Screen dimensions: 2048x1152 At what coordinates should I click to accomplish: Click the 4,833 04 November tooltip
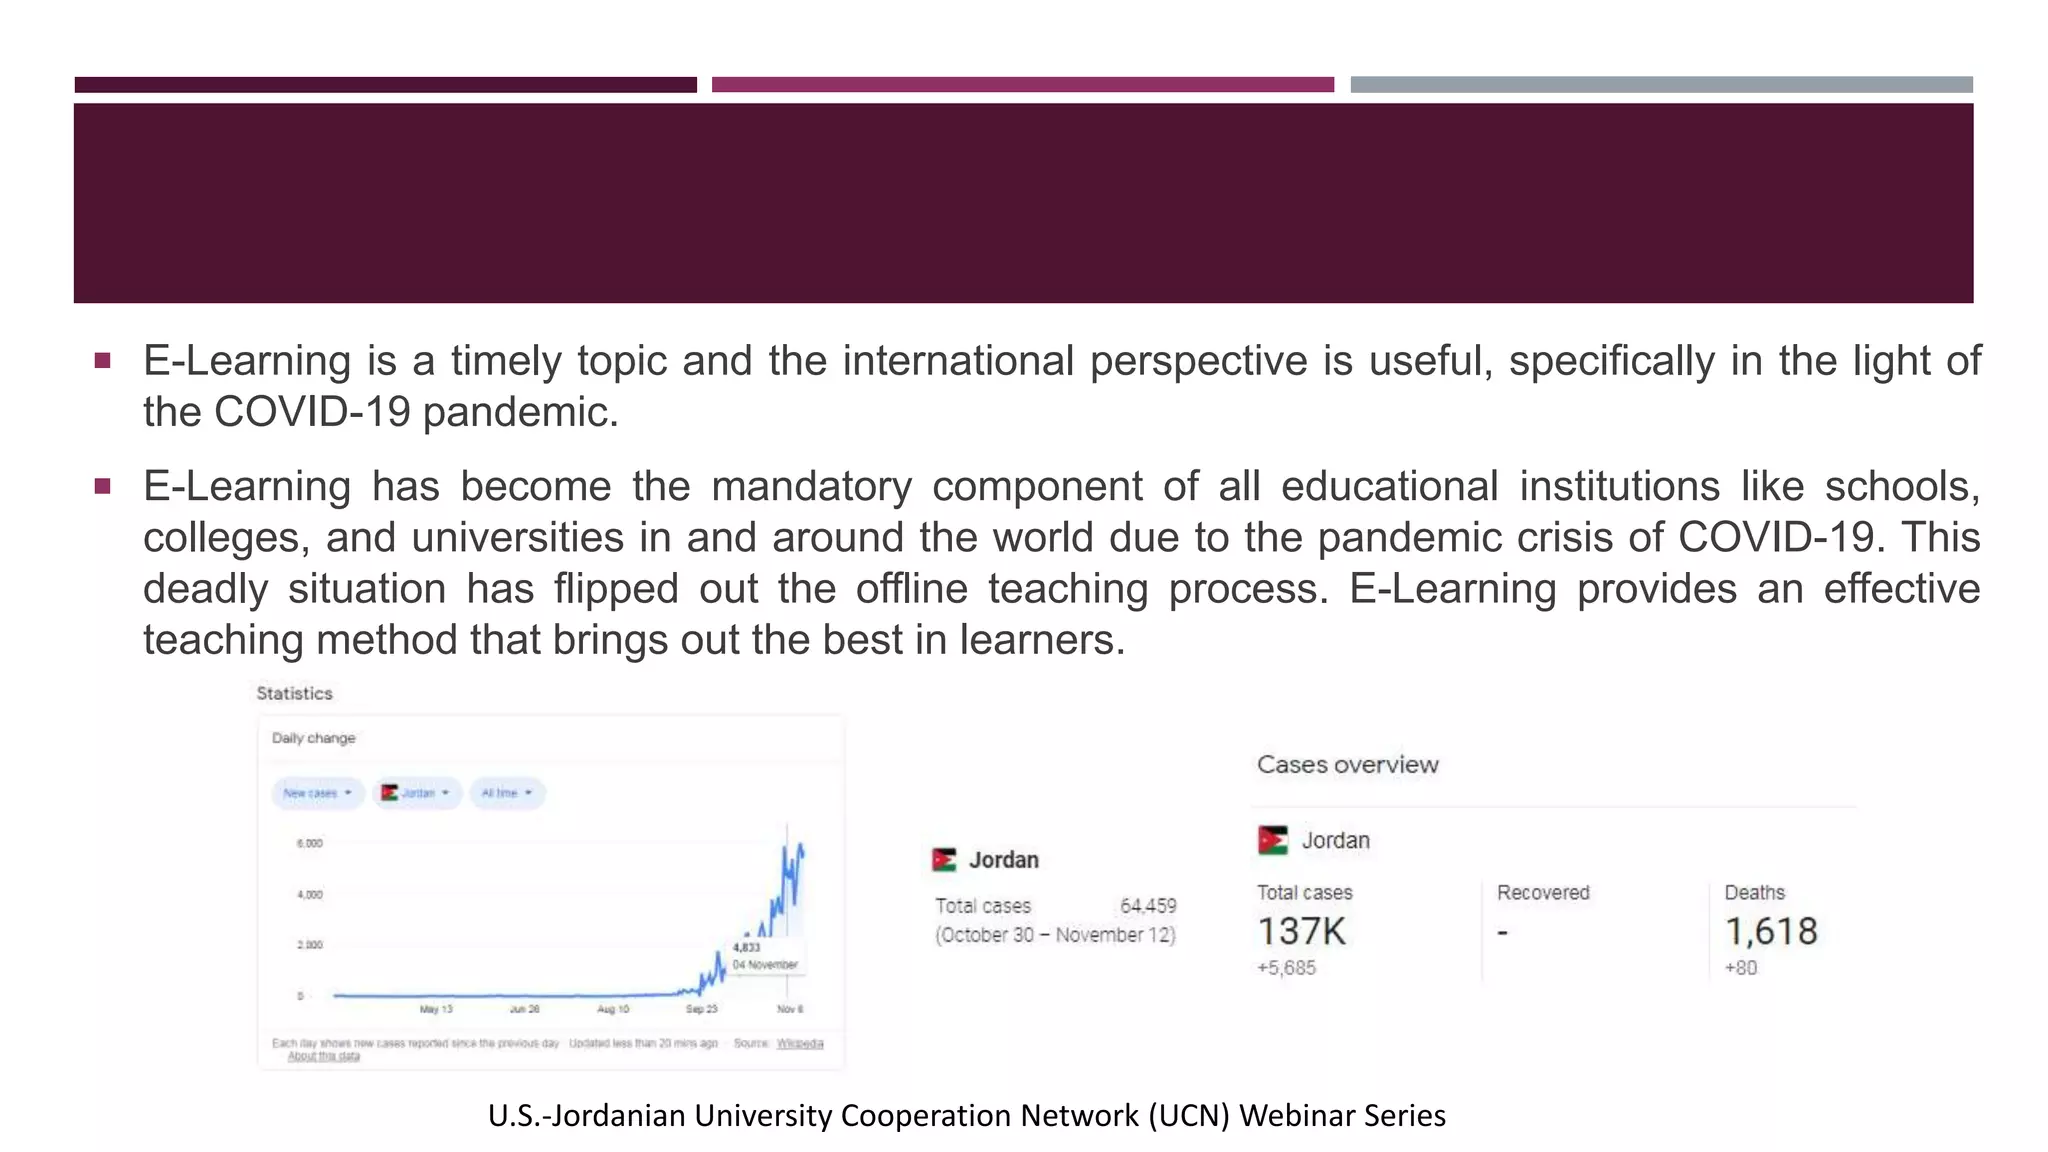(x=764, y=956)
